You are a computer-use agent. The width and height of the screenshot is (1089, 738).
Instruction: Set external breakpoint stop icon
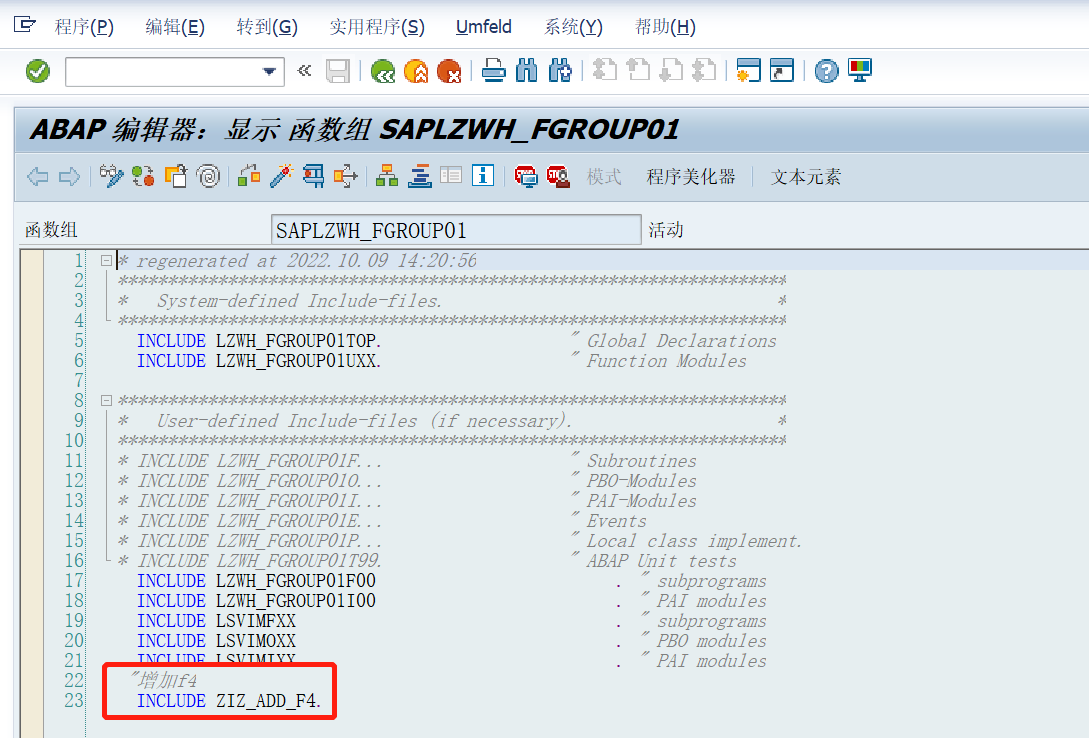[x=558, y=176]
